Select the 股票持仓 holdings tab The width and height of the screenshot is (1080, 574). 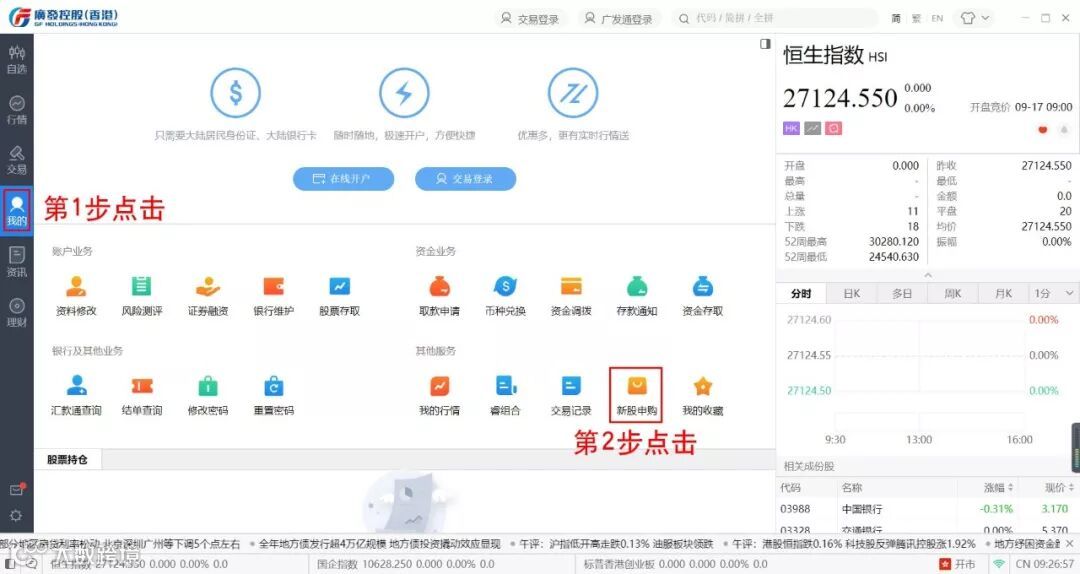click(x=68, y=460)
